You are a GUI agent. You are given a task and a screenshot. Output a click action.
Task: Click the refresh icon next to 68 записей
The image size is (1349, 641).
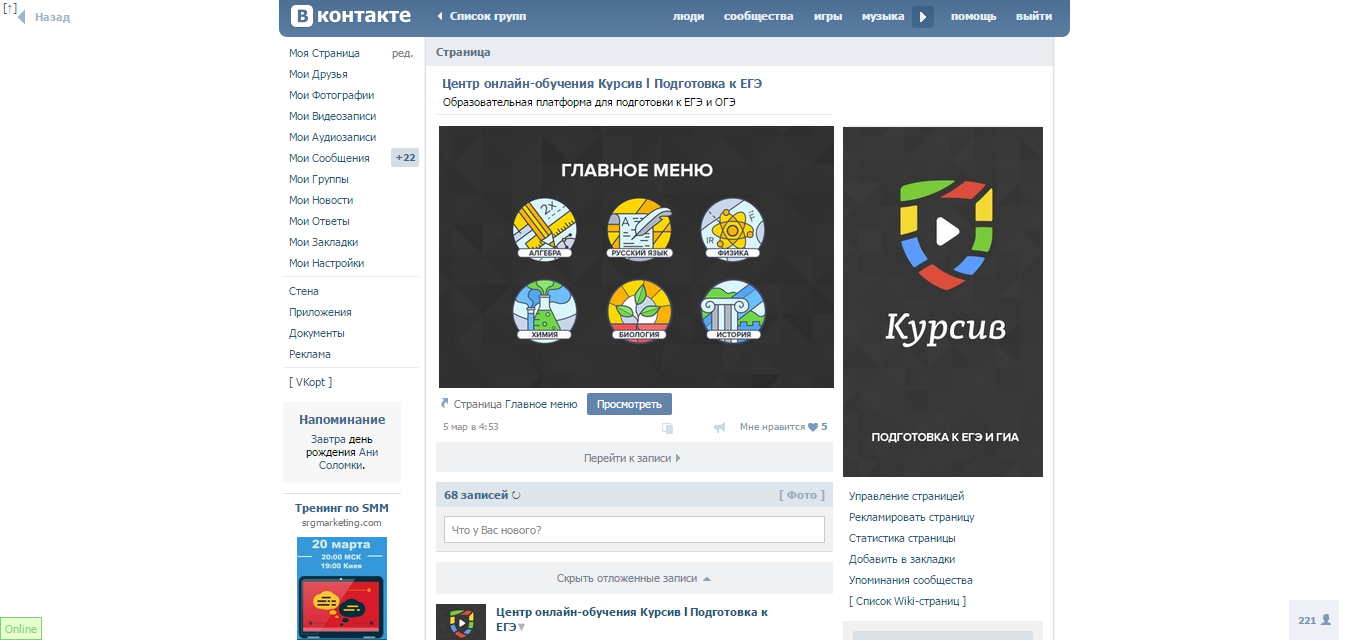click(x=516, y=495)
